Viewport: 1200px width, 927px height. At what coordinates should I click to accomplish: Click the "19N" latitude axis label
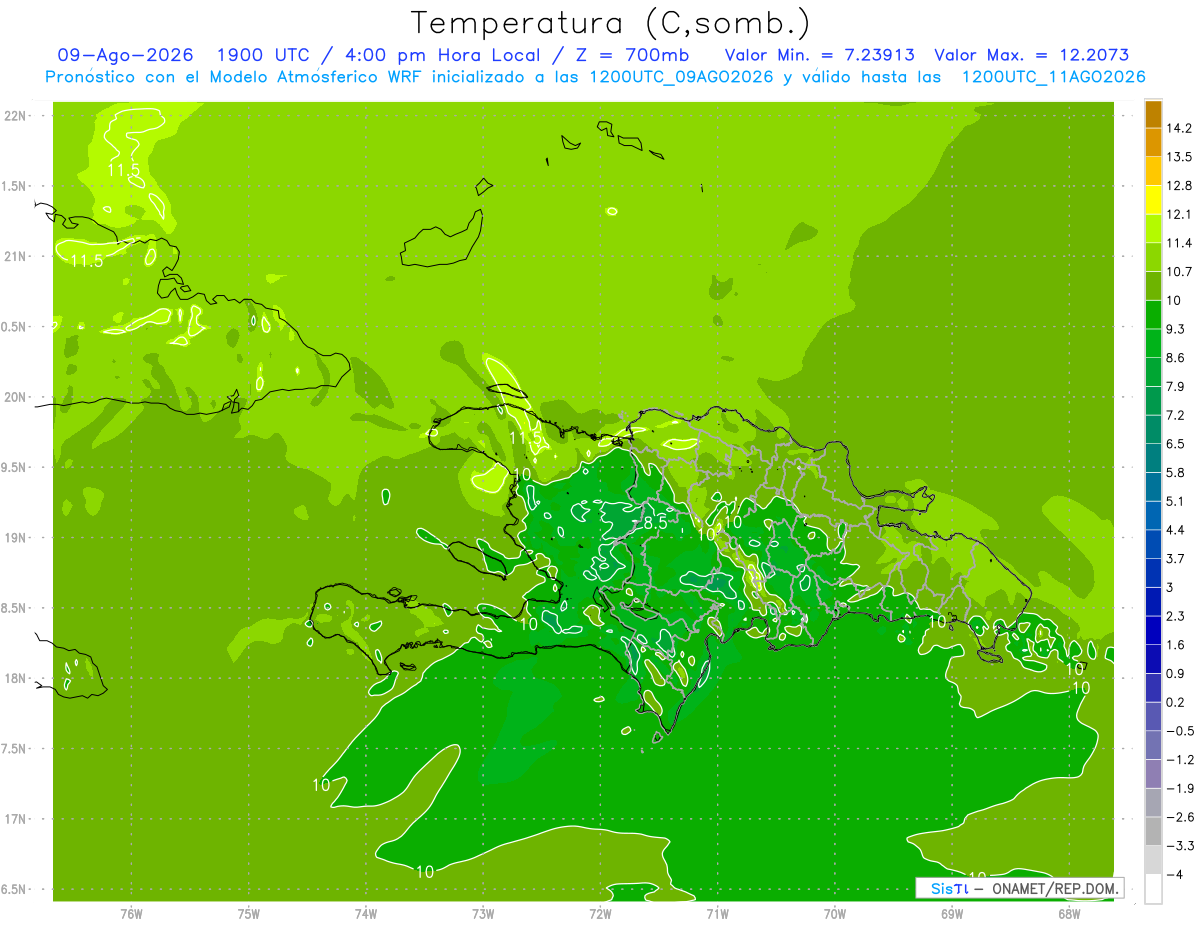(16, 538)
